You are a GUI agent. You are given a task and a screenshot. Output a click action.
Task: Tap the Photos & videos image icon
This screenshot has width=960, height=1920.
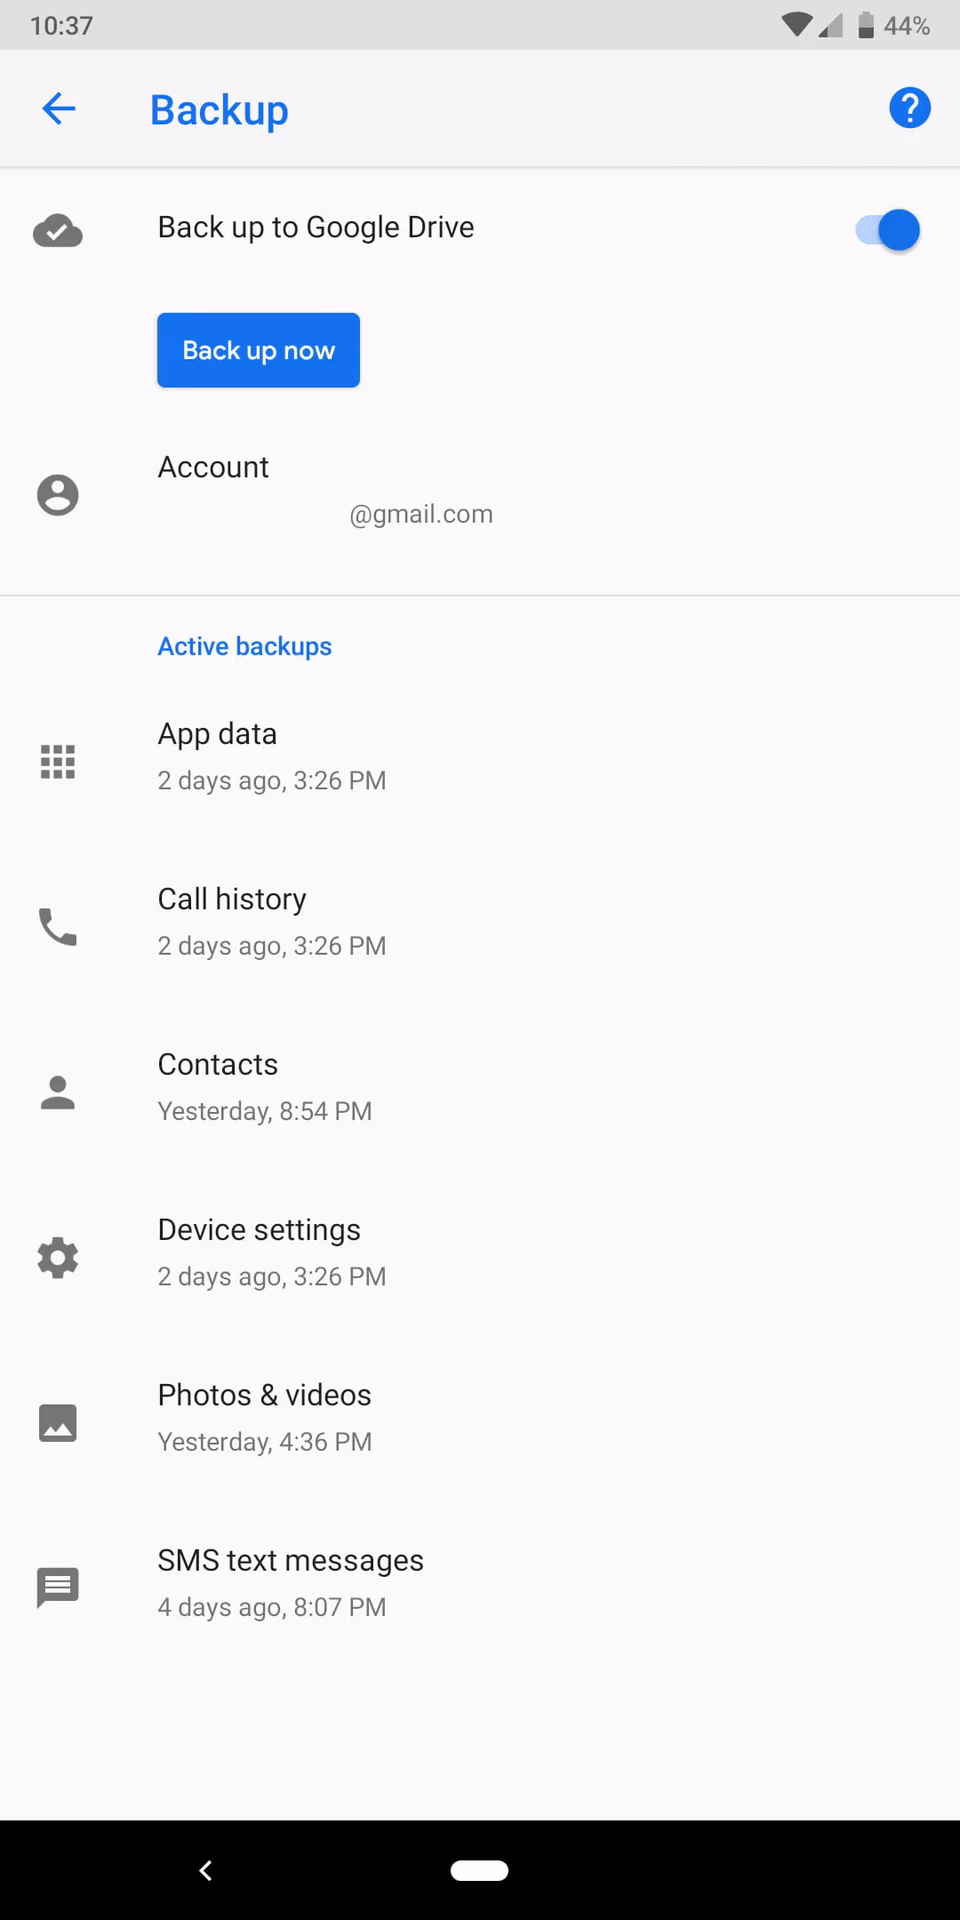pos(58,1422)
